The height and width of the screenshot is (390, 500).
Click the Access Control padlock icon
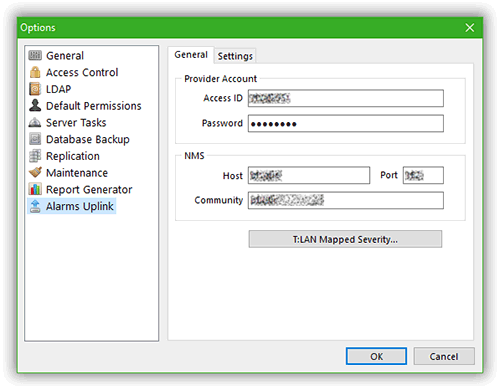(35, 72)
